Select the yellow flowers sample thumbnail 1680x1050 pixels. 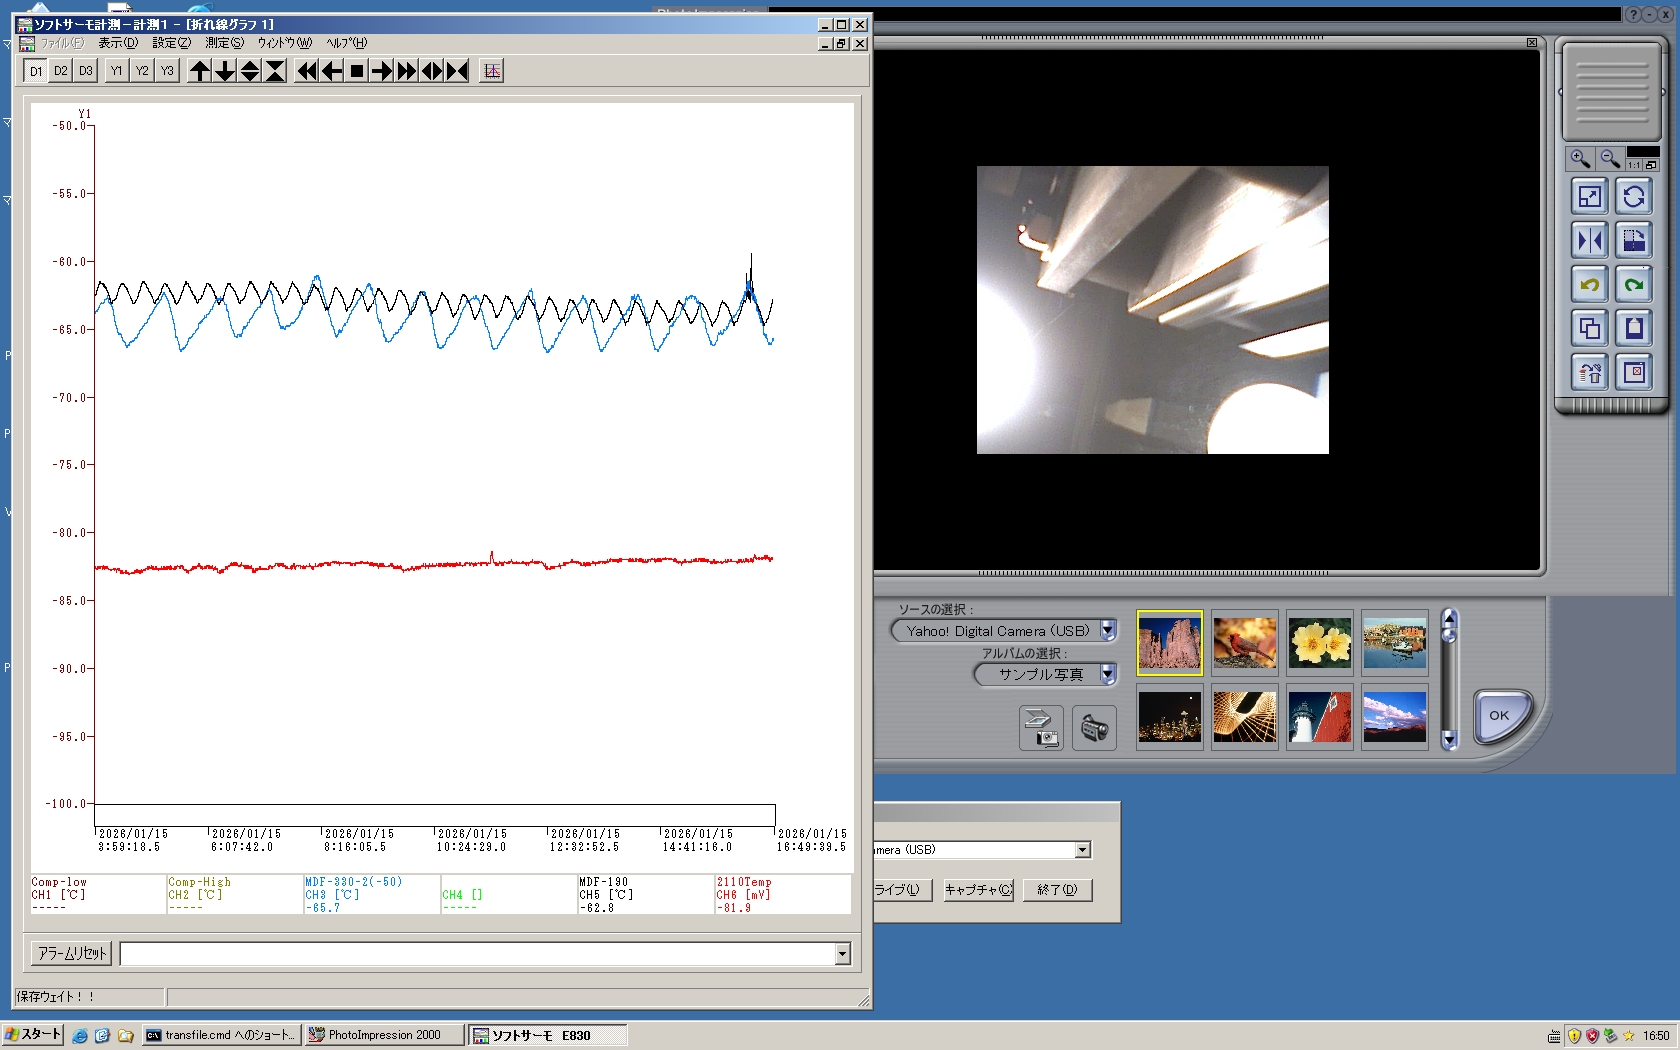coord(1319,643)
